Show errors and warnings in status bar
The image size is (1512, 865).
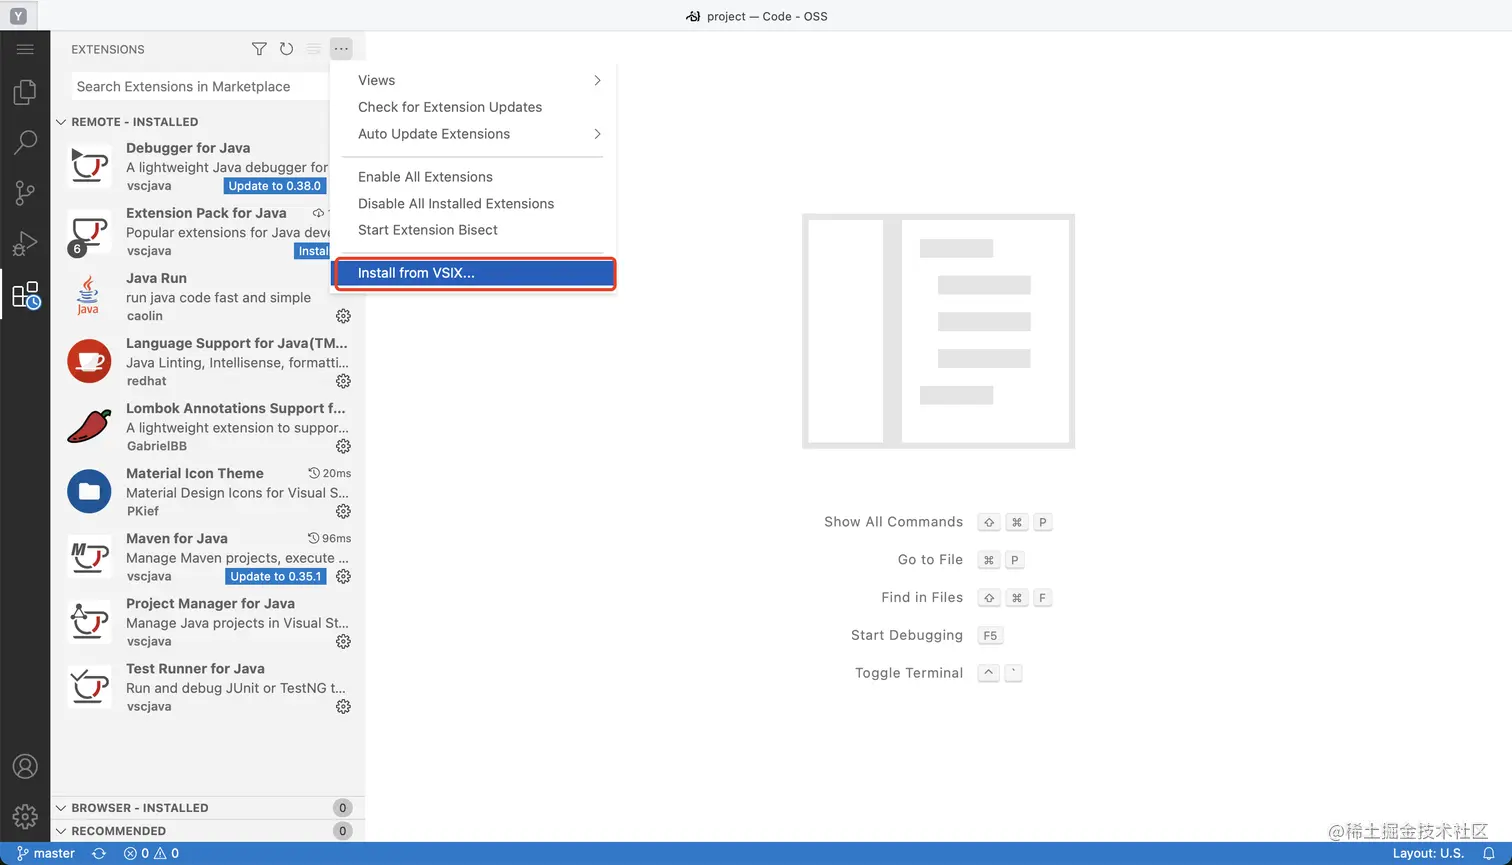(151, 854)
